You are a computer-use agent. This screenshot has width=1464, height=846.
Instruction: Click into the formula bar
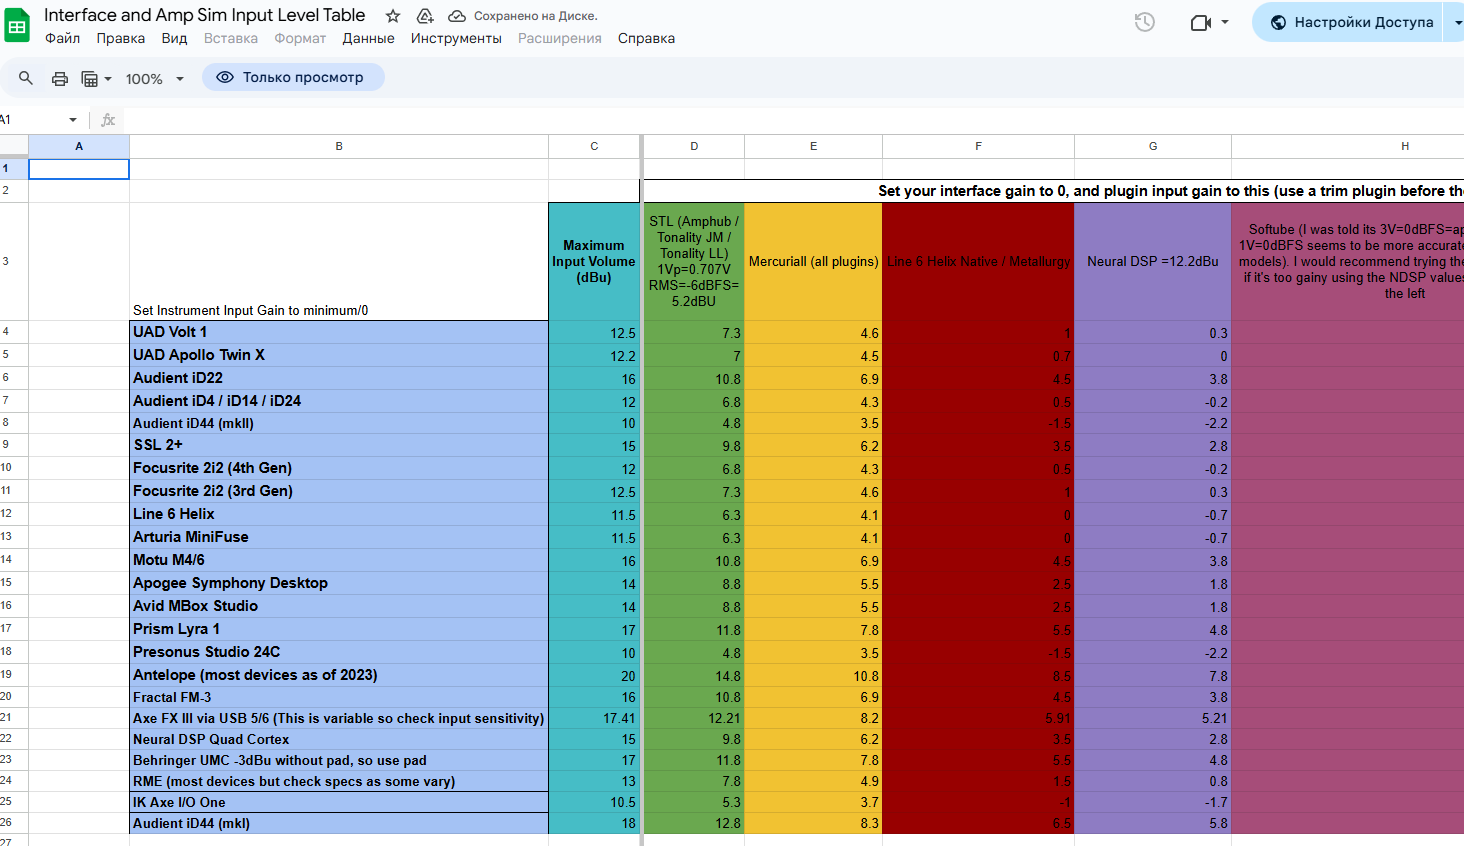tap(795, 120)
